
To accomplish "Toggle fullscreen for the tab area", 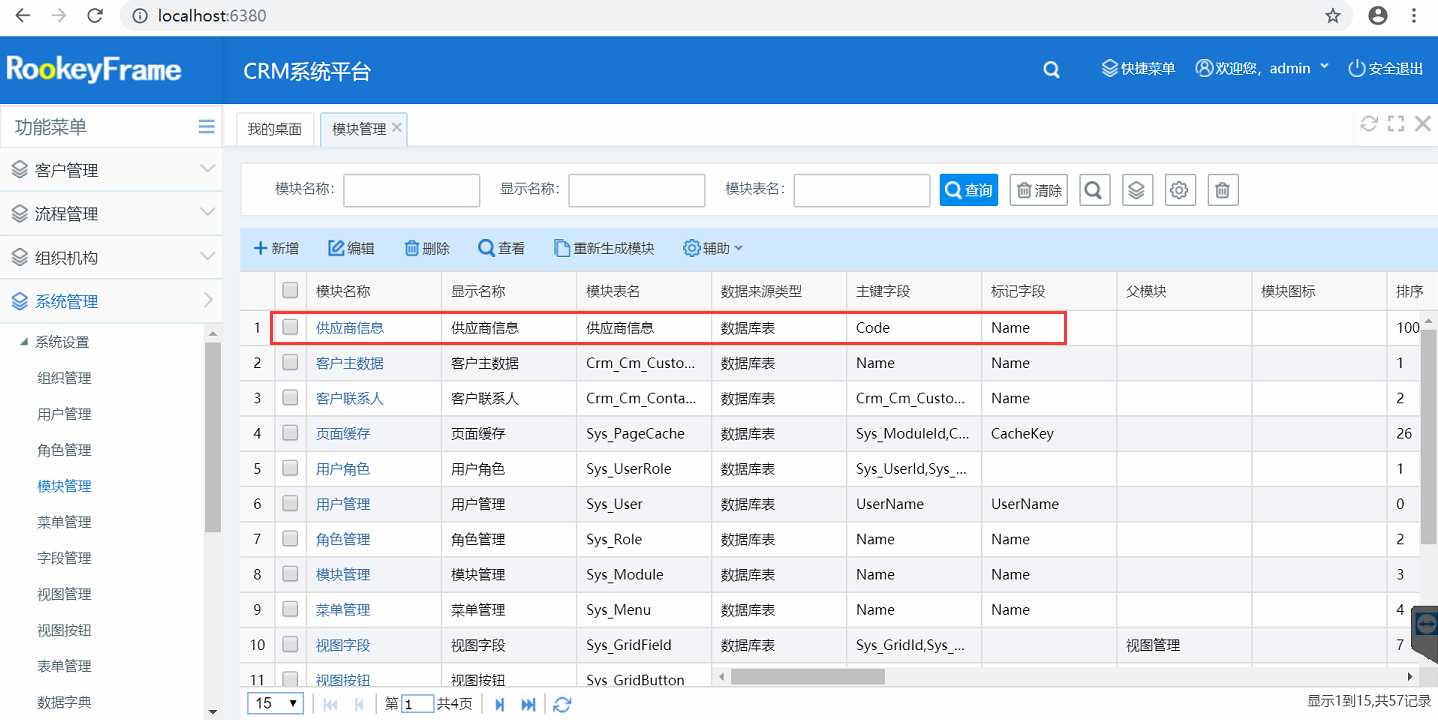I will [1396, 124].
